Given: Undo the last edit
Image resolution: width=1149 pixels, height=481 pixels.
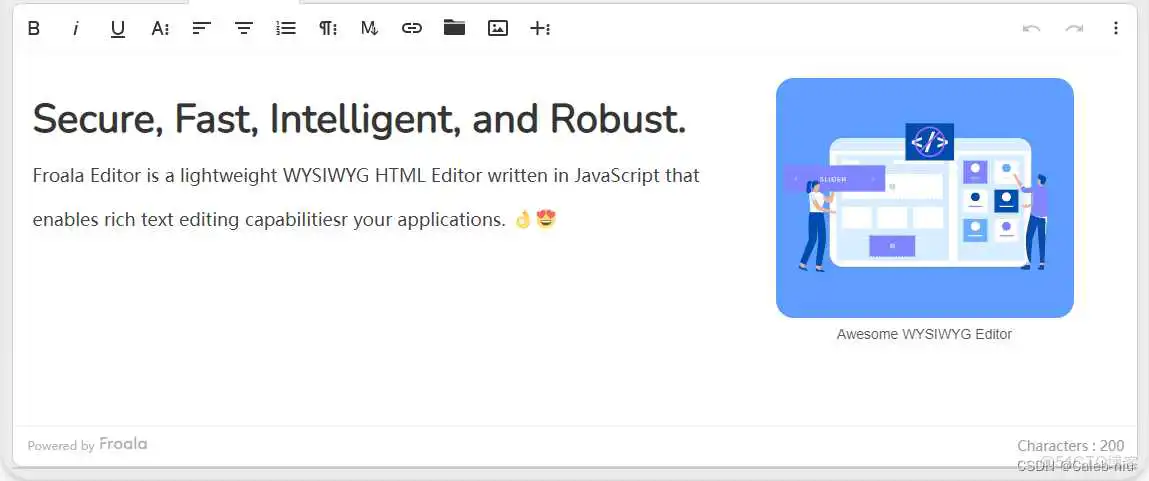Looking at the screenshot, I should (x=1032, y=28).
